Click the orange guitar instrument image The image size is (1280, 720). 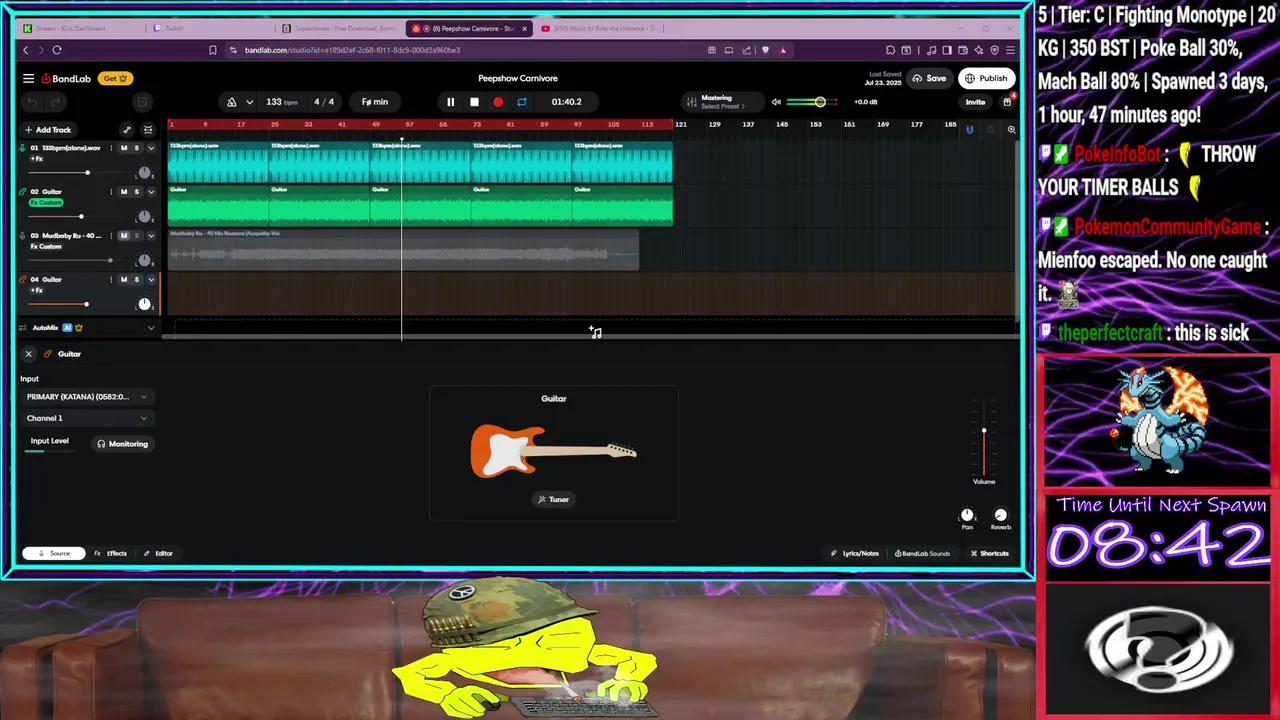coord(553,451)
